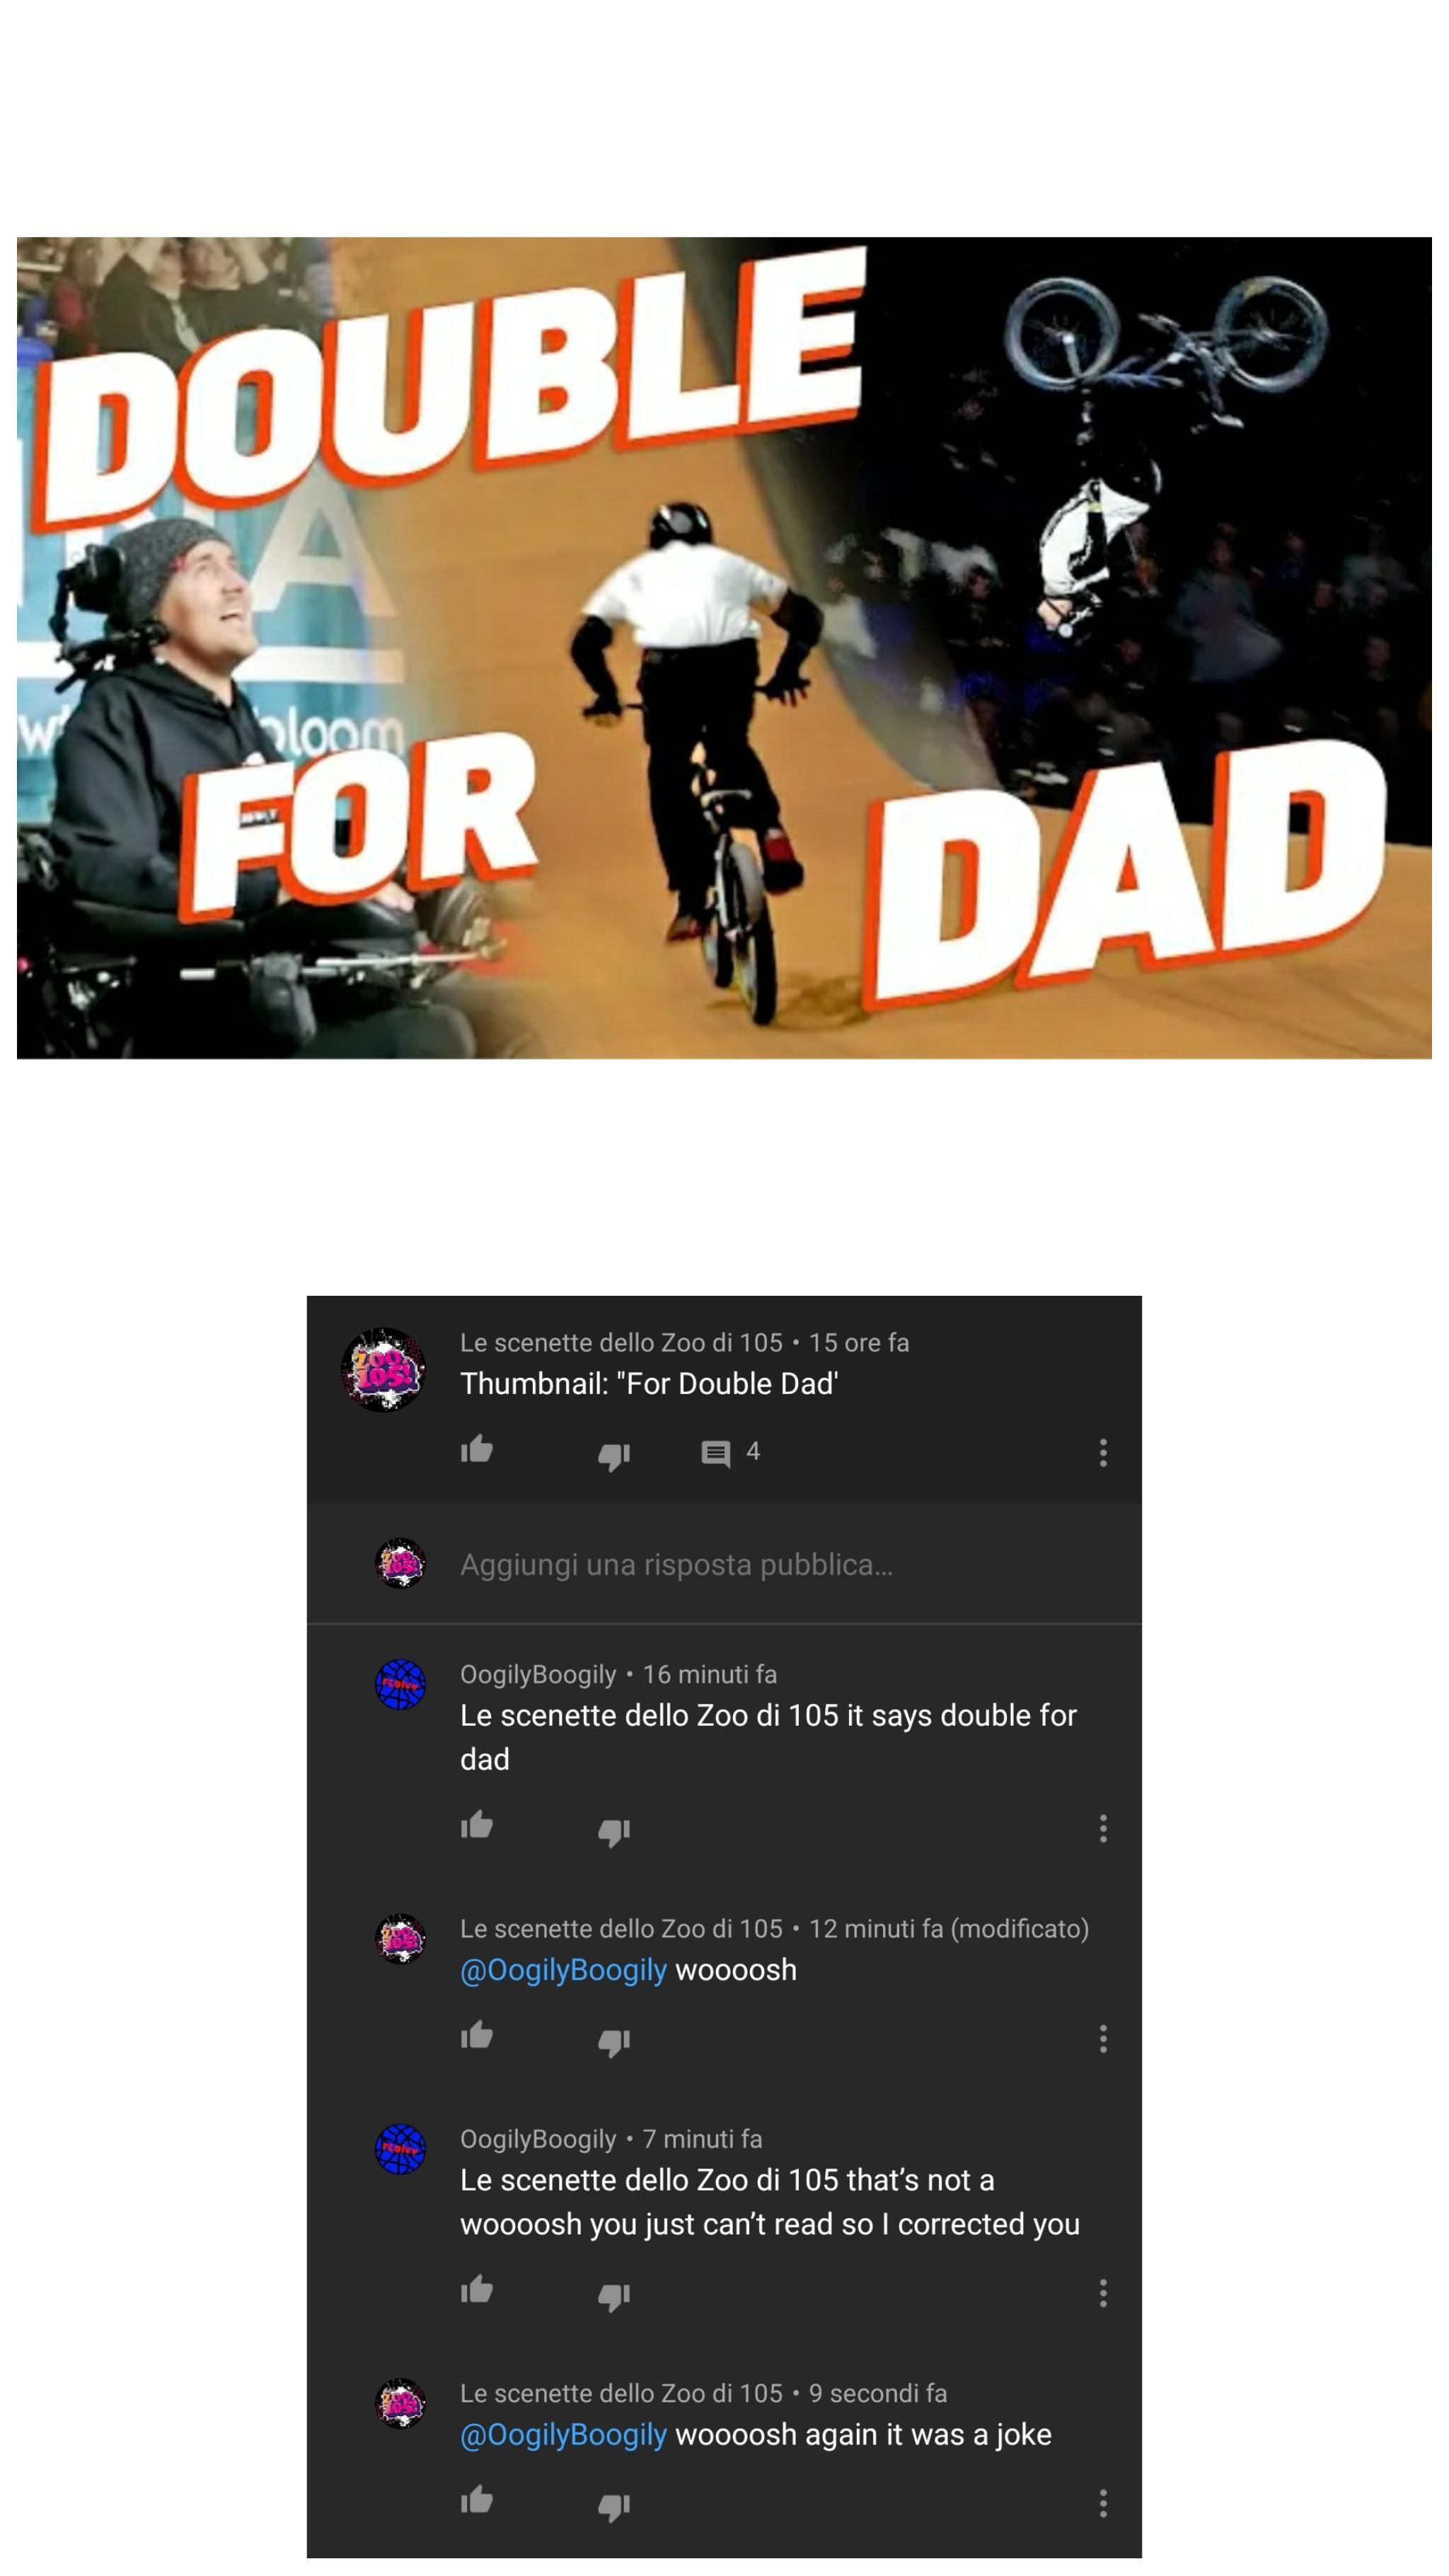Like the first "woooosh" reply
This screenshot has width=1449, height=2576.
tap(476, 2035)
